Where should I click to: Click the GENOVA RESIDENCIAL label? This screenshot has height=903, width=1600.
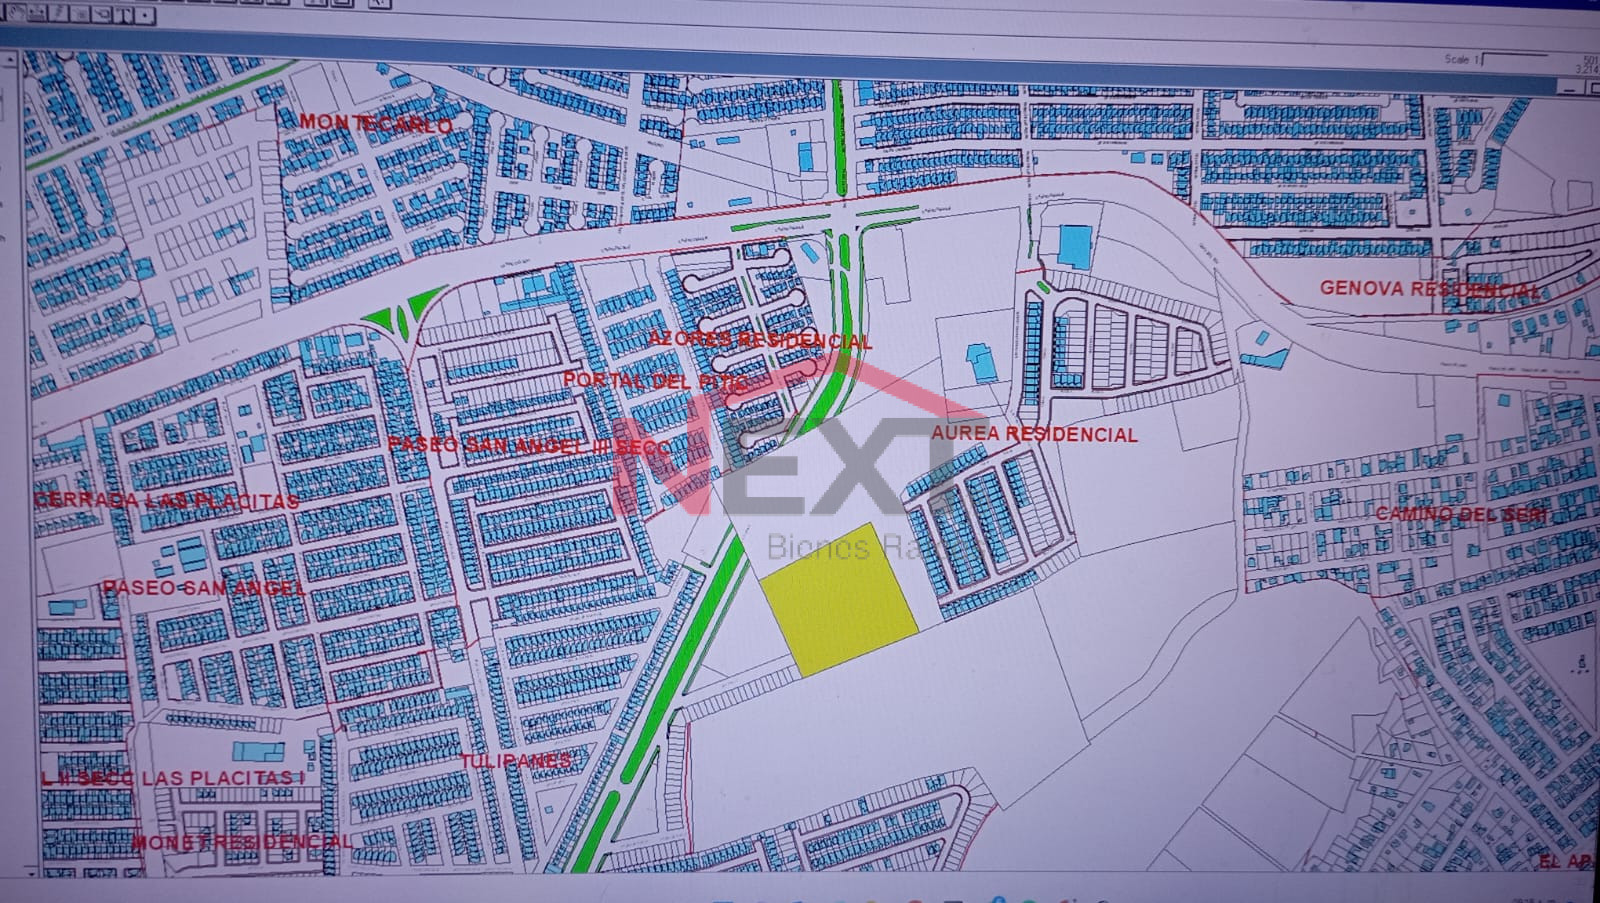[x=1430, y=288]
